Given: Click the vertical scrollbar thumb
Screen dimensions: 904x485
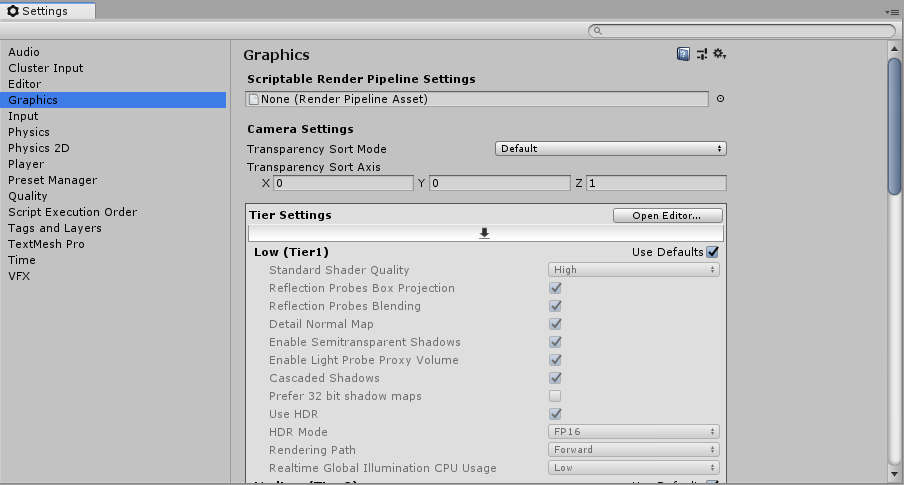Looking at the screenshot, I should point(894,126).
